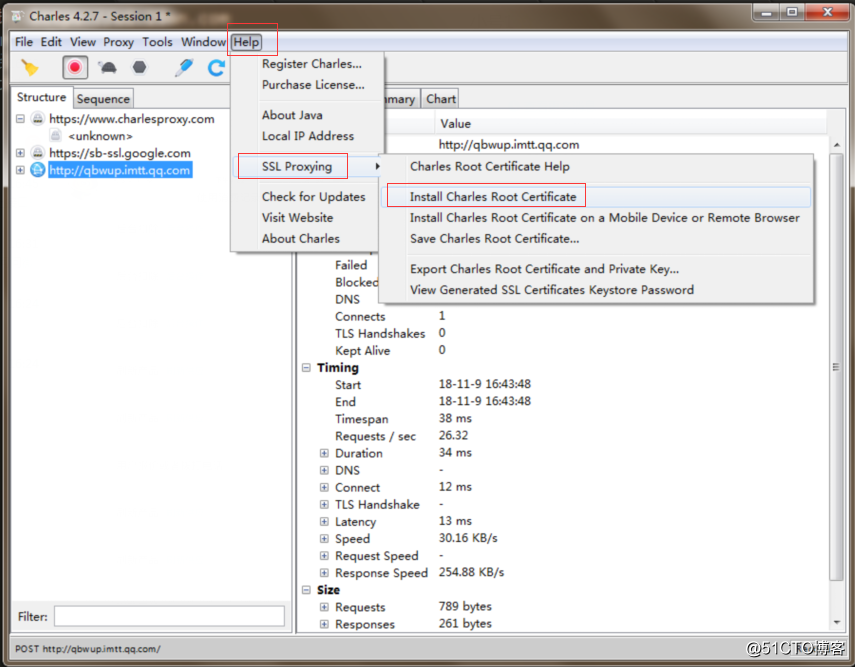855x667 pixels.
Task: Expand the Connect timing row
Action: coord(324,487)
